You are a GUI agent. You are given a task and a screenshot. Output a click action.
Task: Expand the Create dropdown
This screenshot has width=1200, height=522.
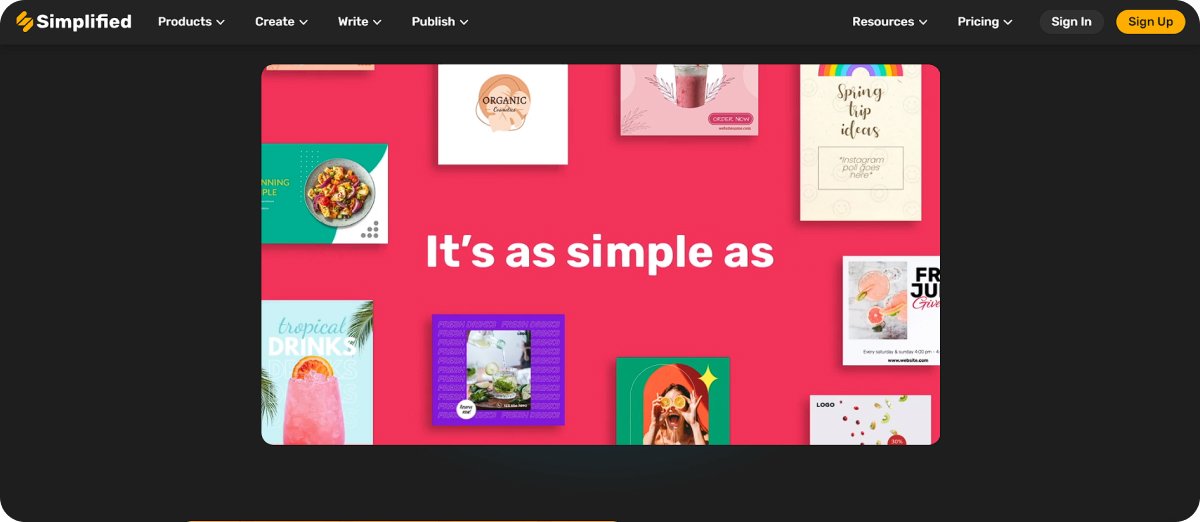pos(281,21)
